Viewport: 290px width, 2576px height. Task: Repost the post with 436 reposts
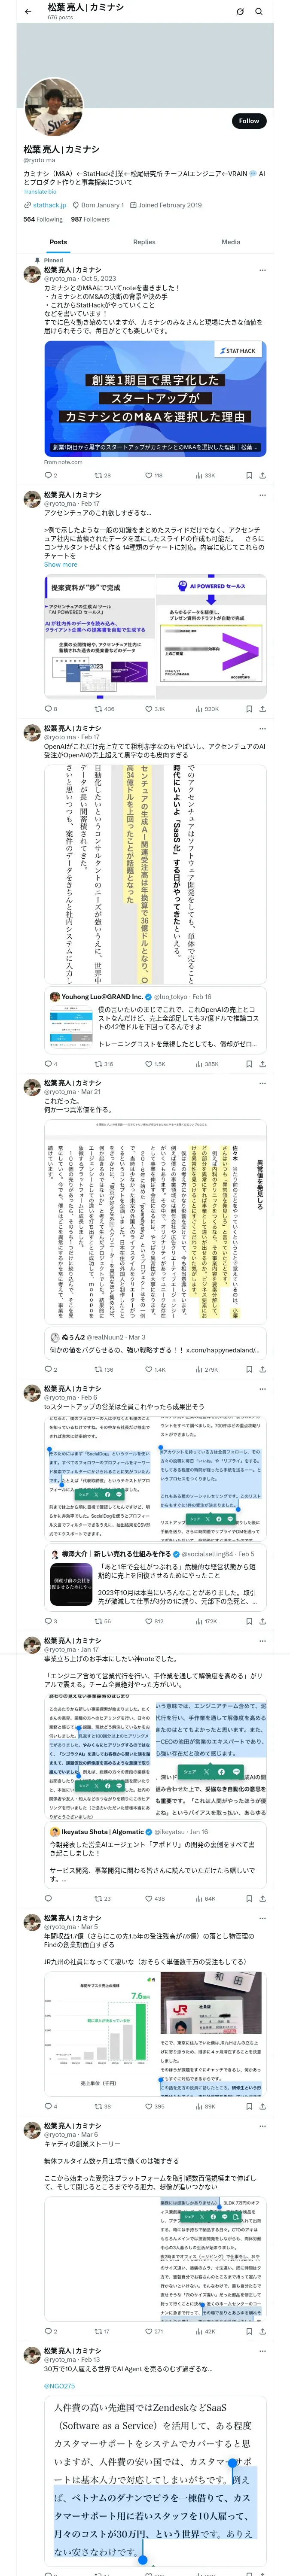[x=104, y=709]
